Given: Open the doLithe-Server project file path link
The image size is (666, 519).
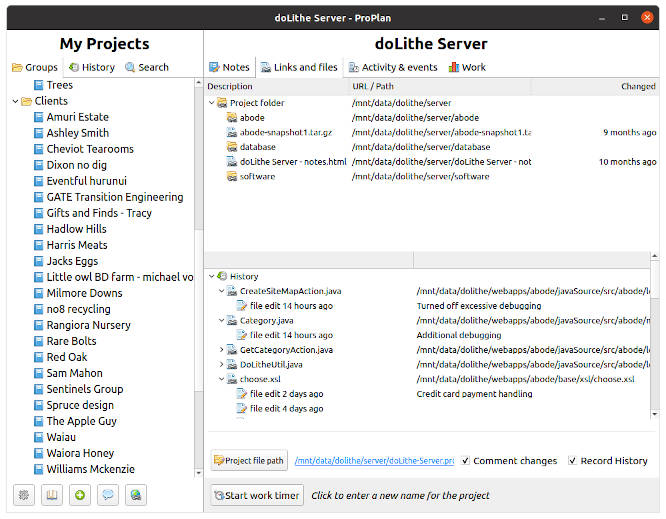Looking at the screenshot, I should pos(373,461).
